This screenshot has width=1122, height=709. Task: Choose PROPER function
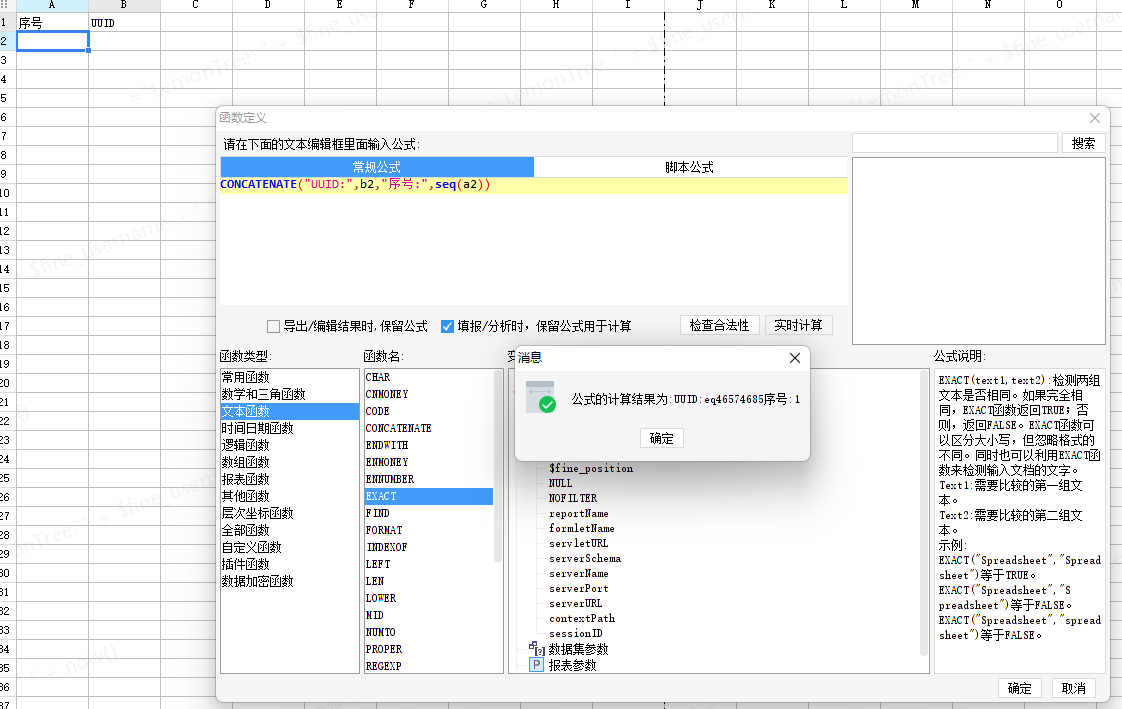[x=429, y=649]
